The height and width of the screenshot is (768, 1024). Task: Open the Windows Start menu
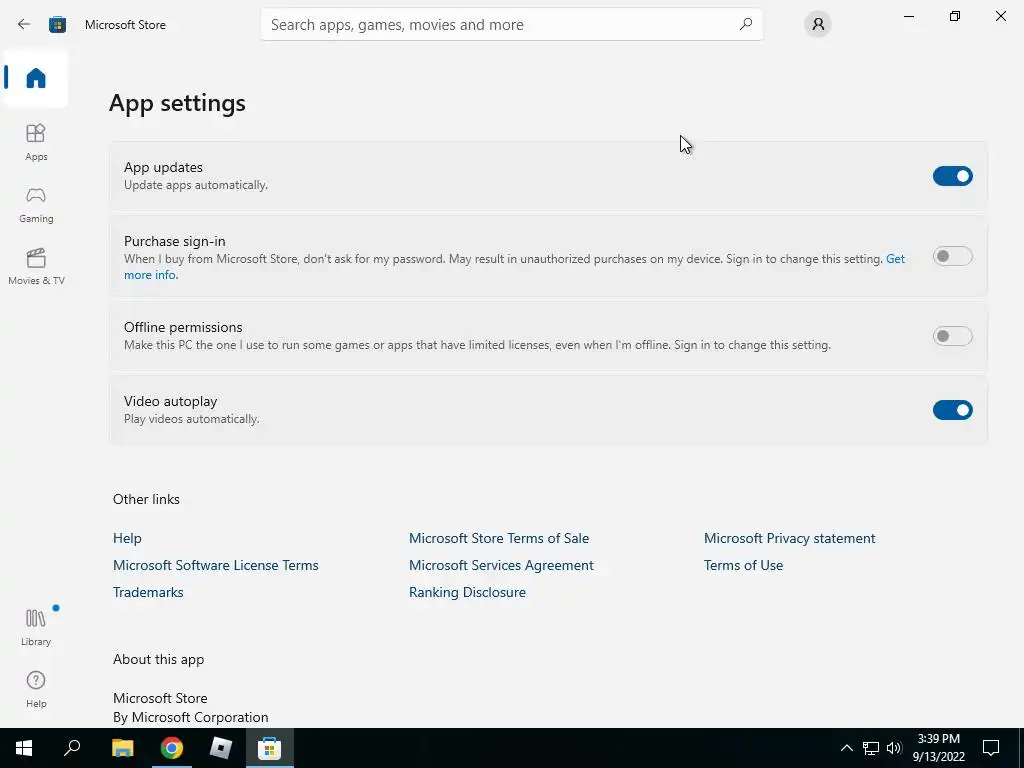tap(24, 748)
